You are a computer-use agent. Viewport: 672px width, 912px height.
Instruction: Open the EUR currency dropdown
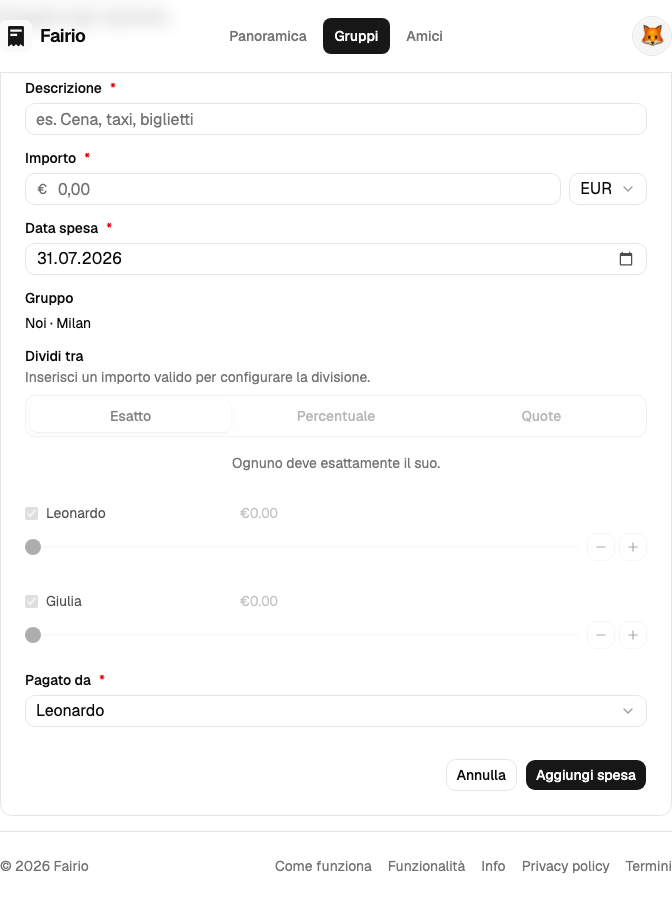pyautogui.click(x=607, y=189)
